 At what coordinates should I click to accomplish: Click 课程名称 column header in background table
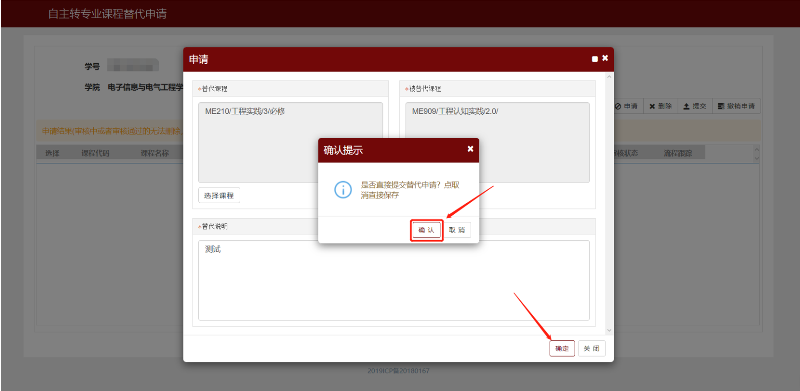tap(155, 153)
